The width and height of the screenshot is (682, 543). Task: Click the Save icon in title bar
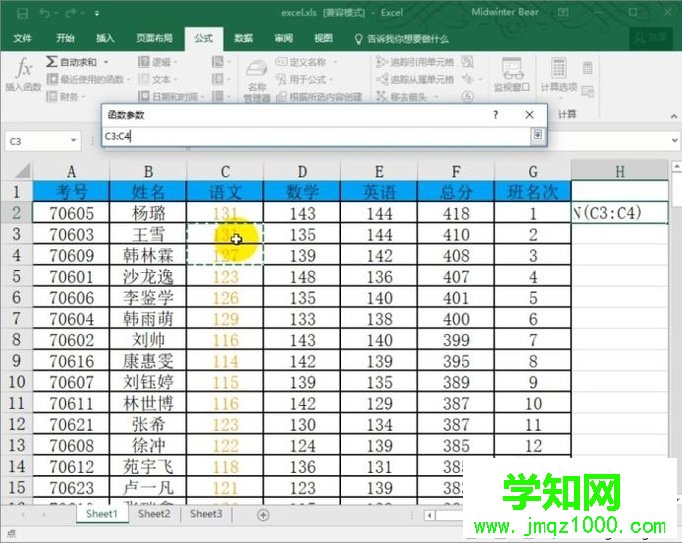[23, 13]
